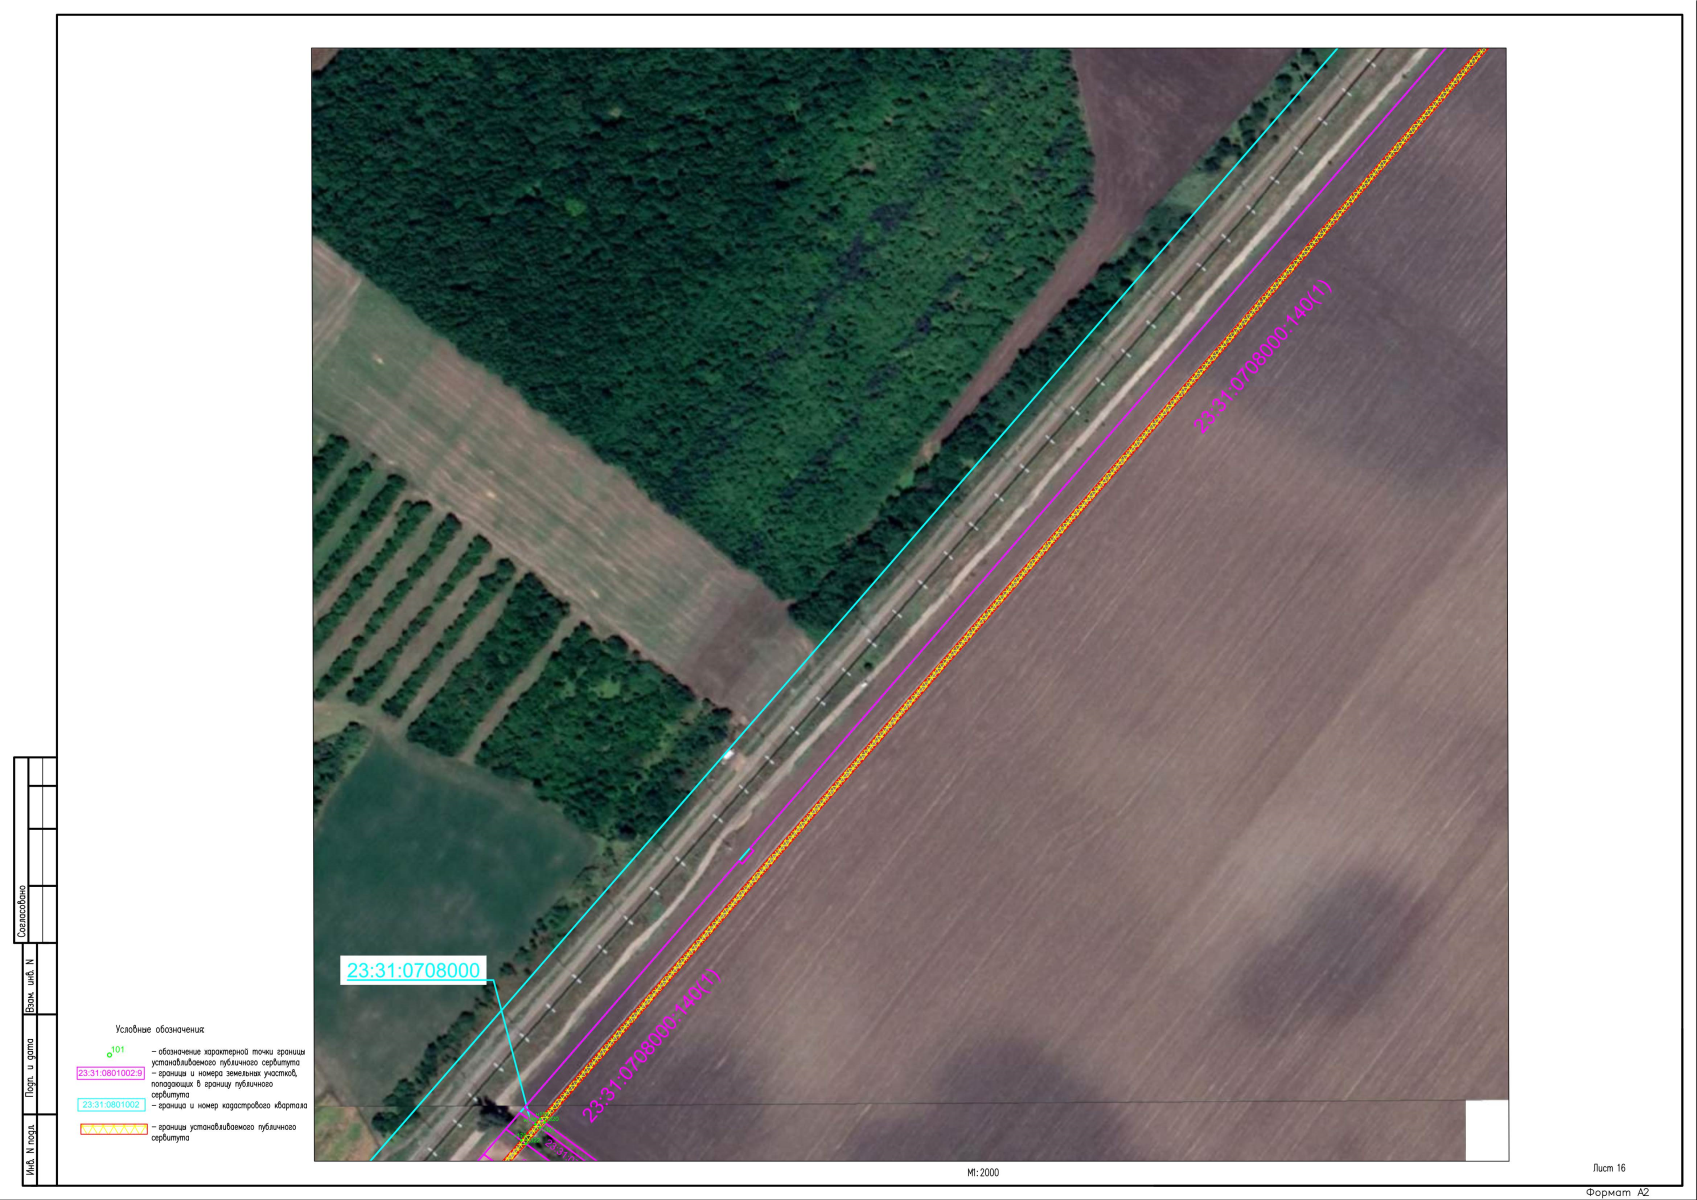Image resolution: width=1697 pixels, height=1200 pixels.
Task: Select the cyan "23:31:0801002" legend box
Action: point(111,1105)
